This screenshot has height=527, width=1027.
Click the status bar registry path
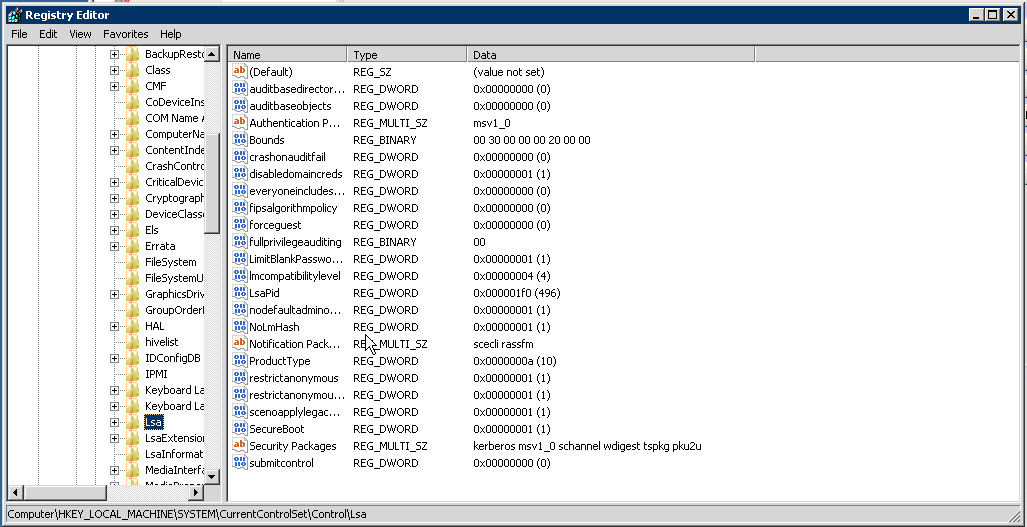(x=187, y=515)
